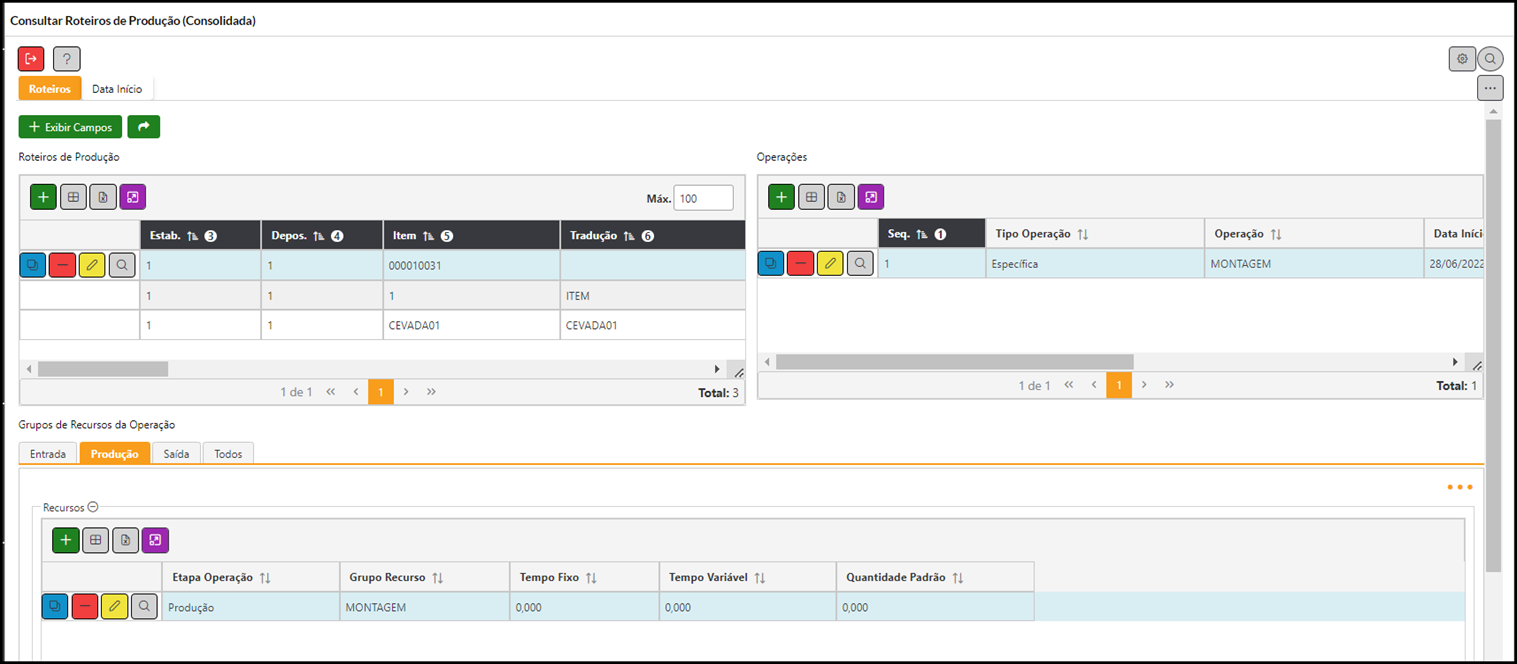Sort by the Grupo Recurso column header

425,577
